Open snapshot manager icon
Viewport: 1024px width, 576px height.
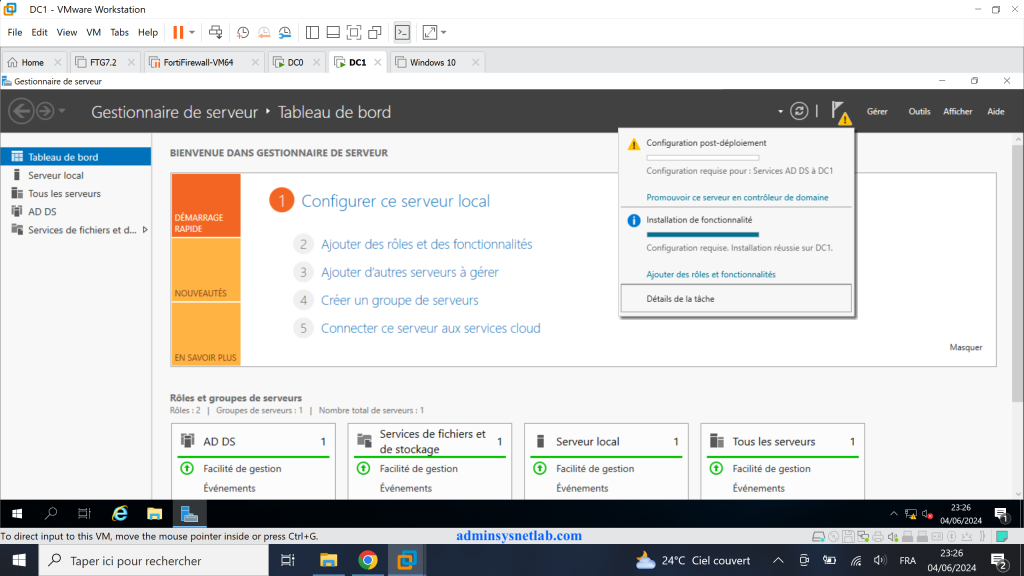(285, 32)
